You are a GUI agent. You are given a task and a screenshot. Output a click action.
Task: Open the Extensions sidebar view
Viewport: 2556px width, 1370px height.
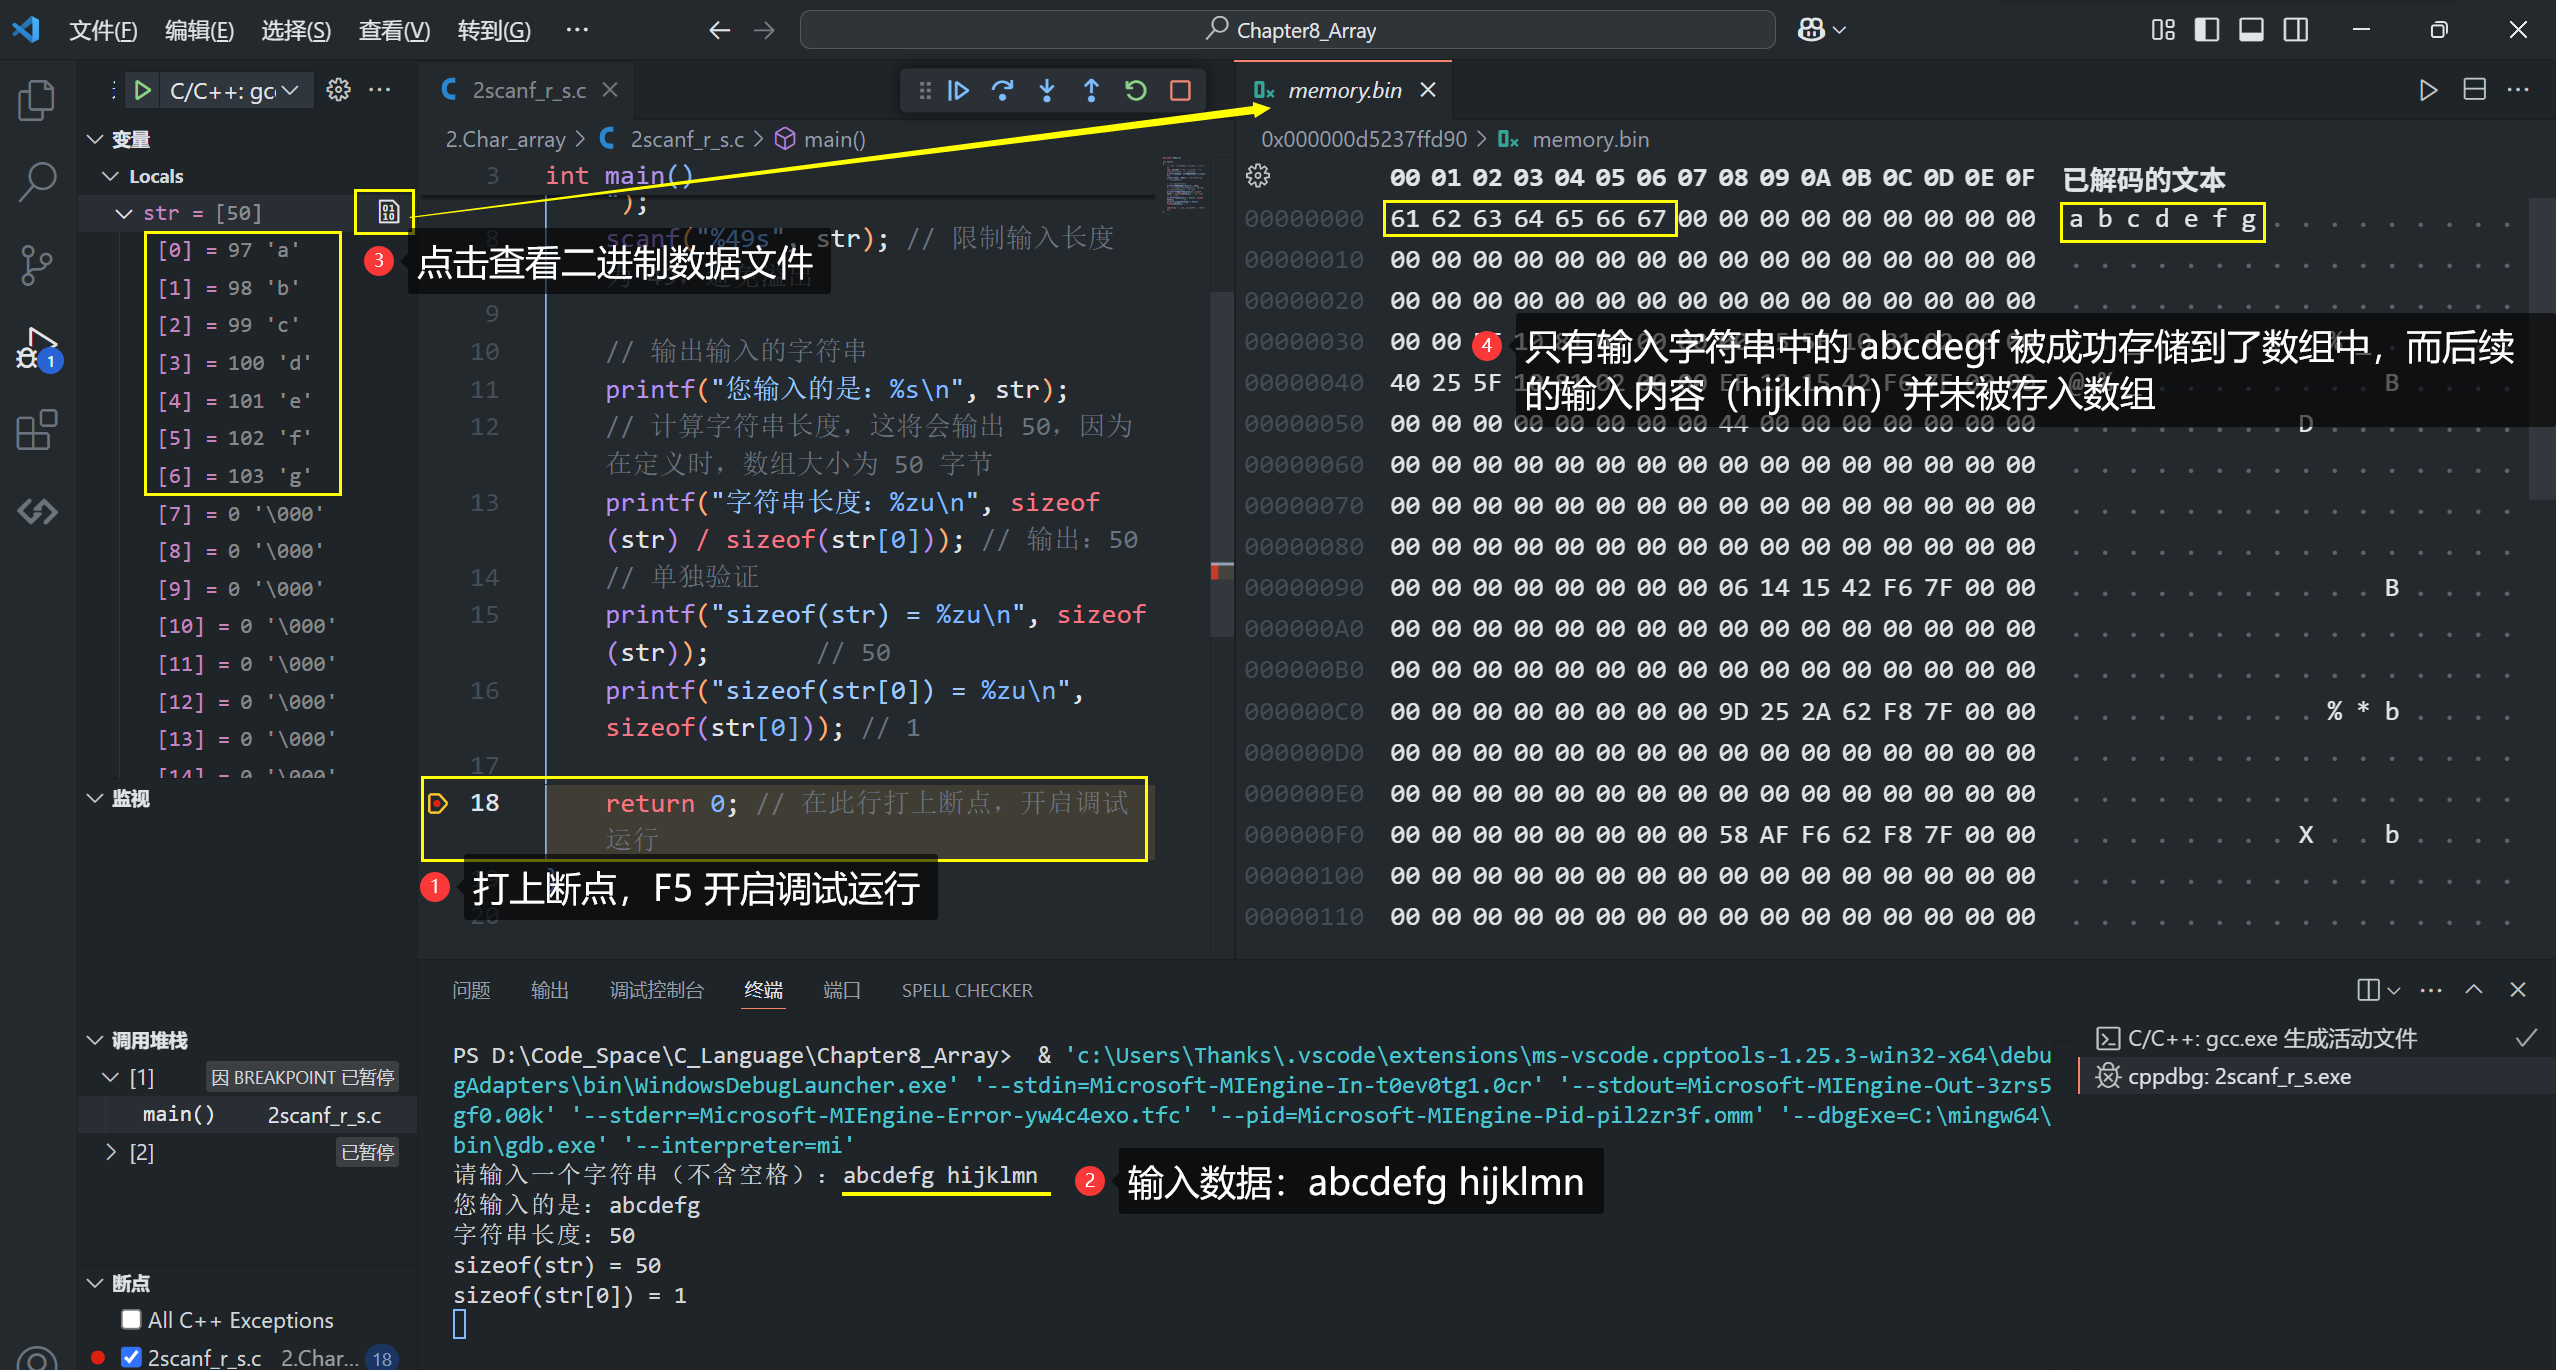pos(37,430)
